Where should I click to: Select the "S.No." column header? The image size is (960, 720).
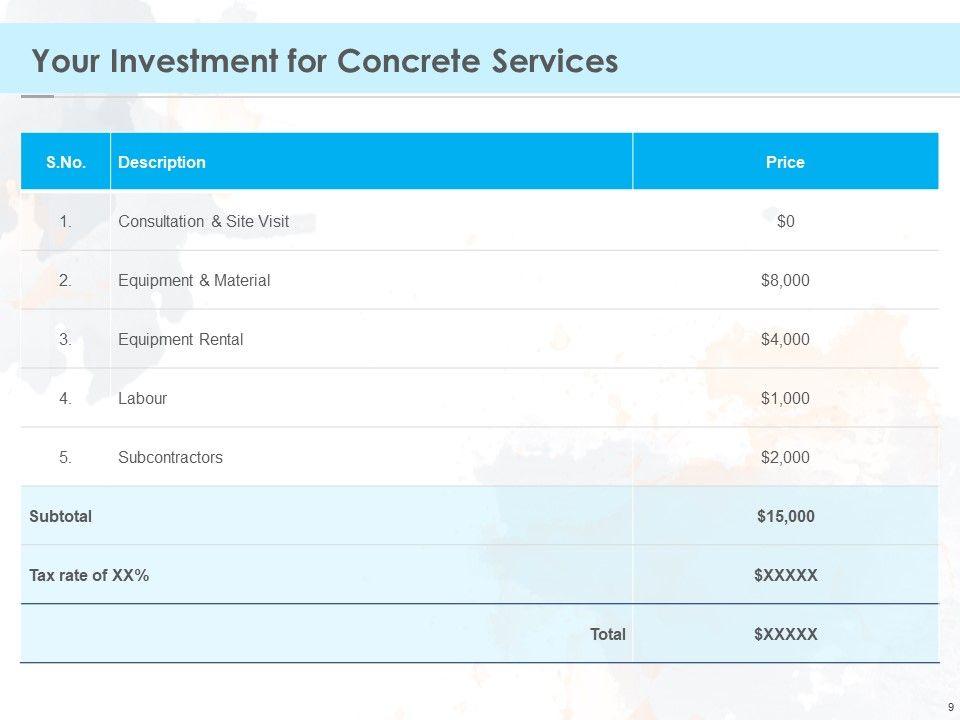coord(66,162)
